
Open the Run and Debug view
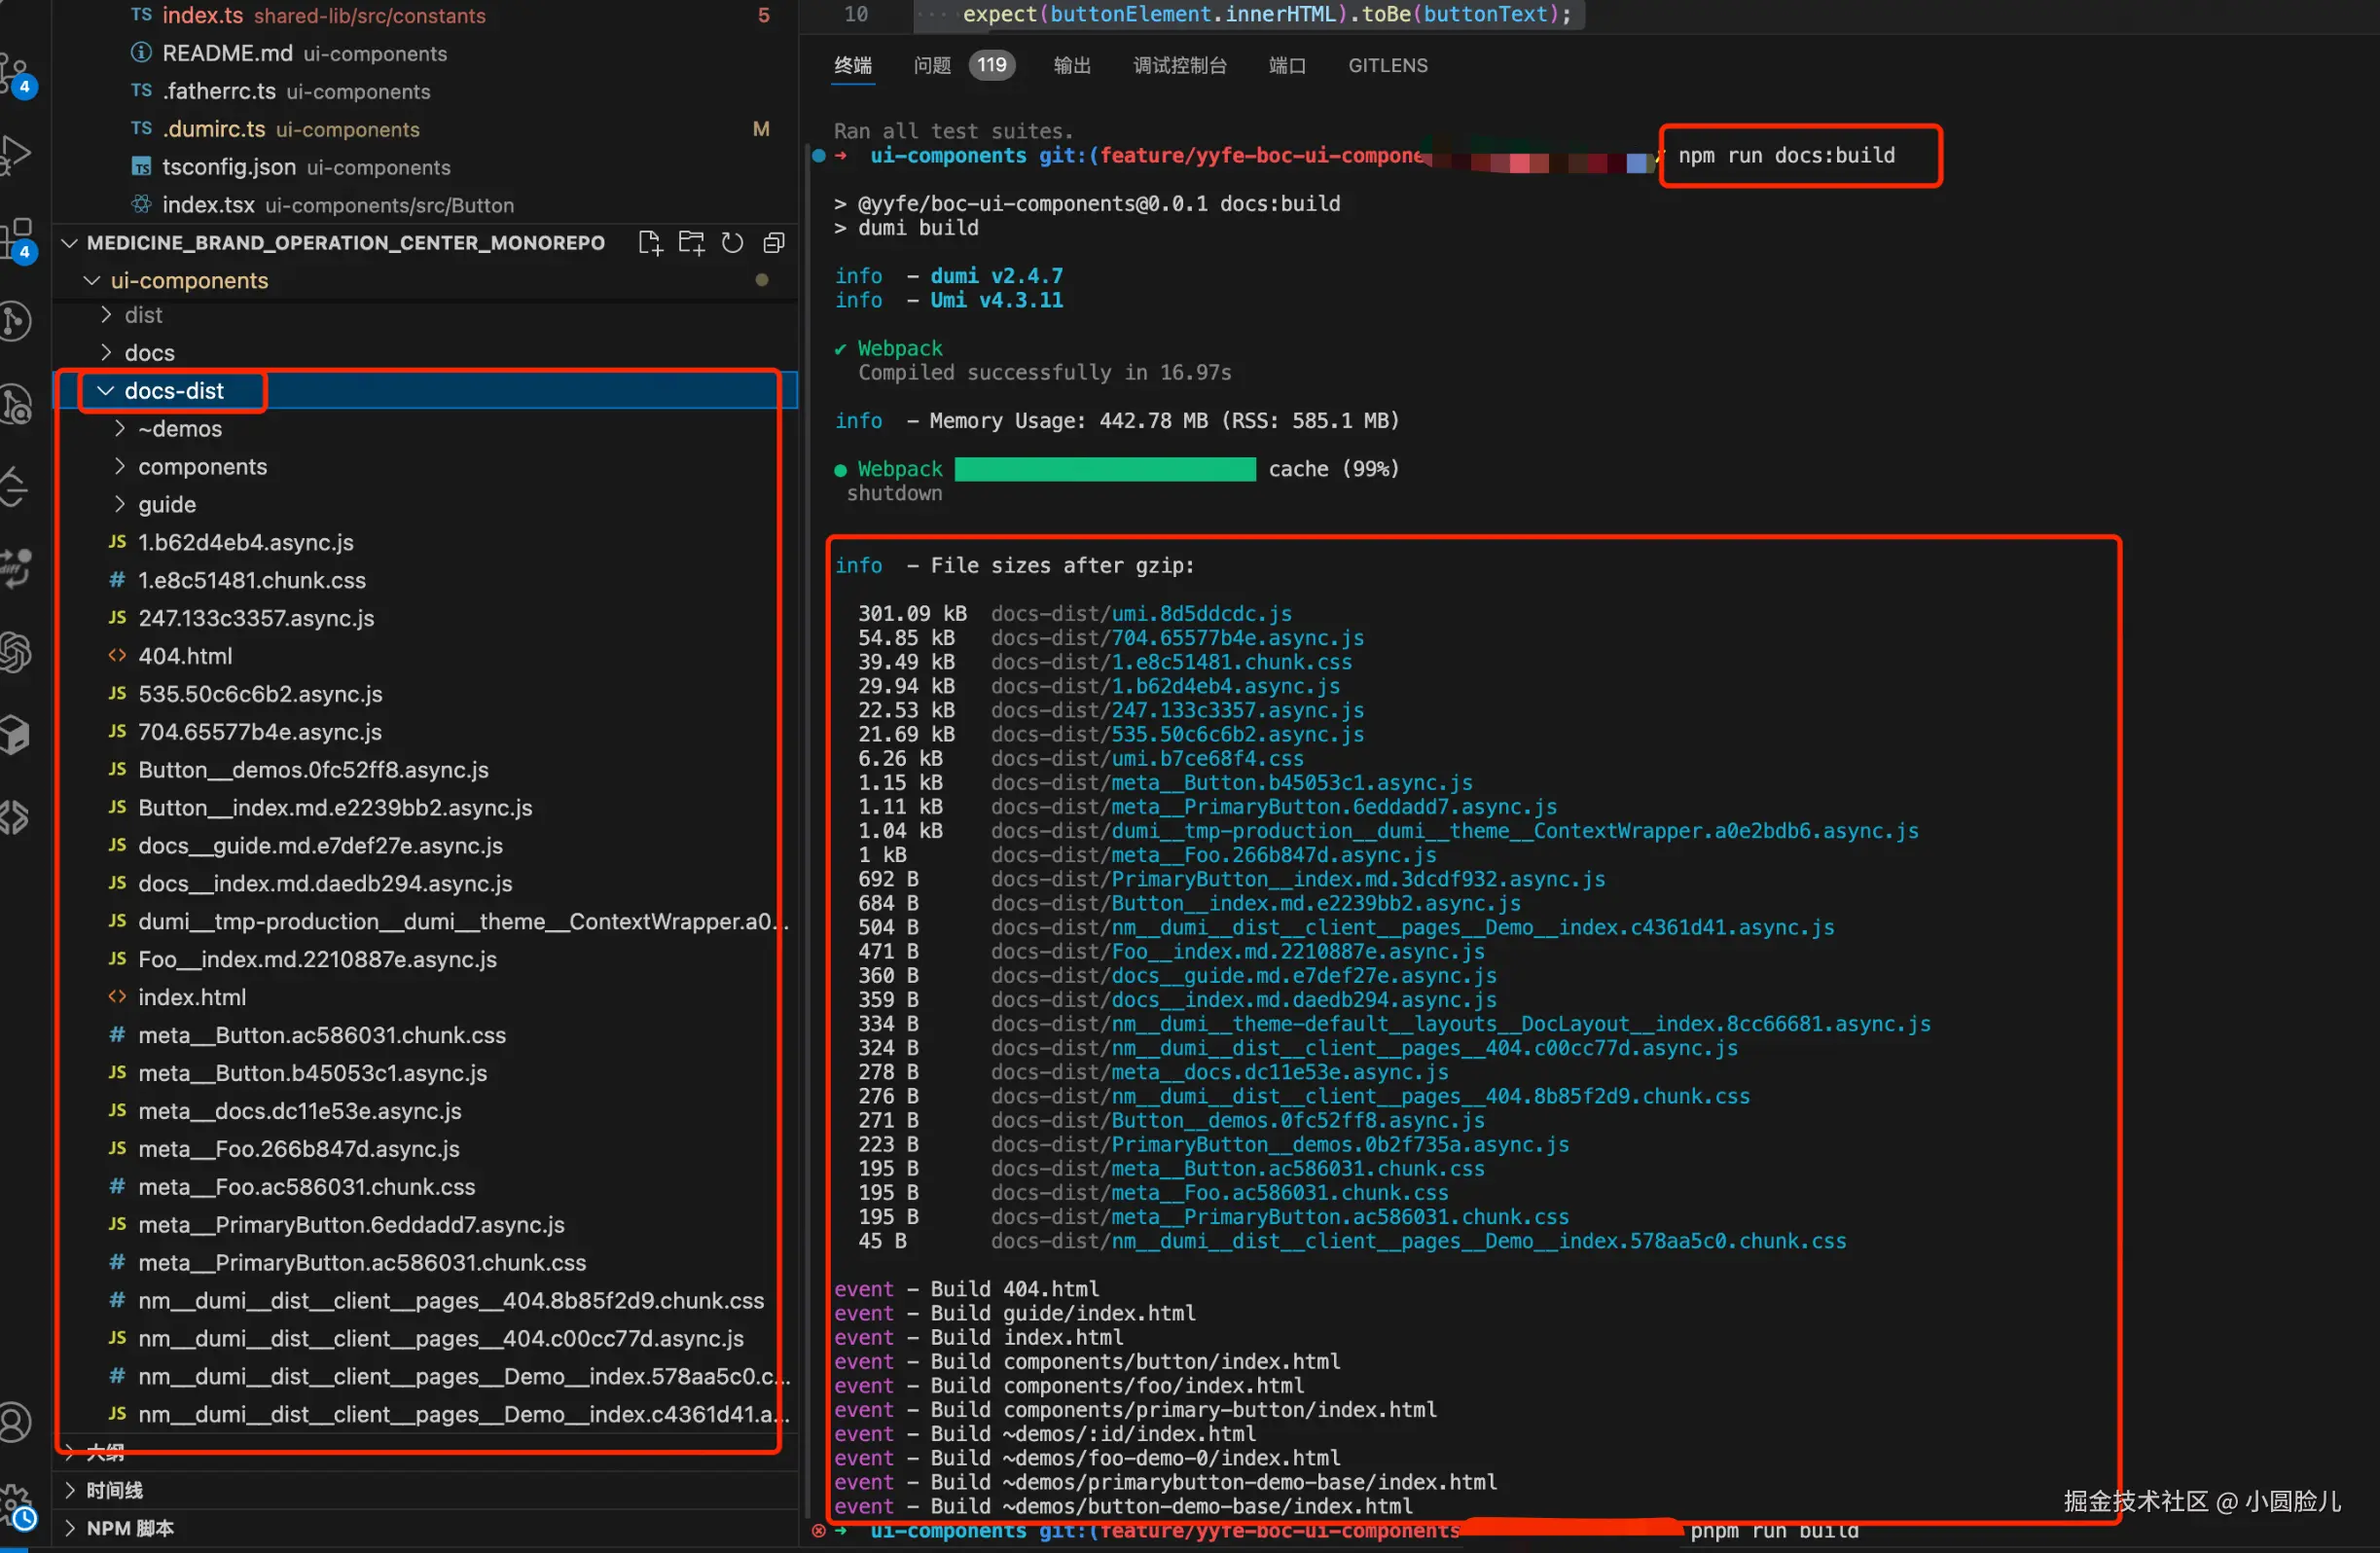pos(16,155)
